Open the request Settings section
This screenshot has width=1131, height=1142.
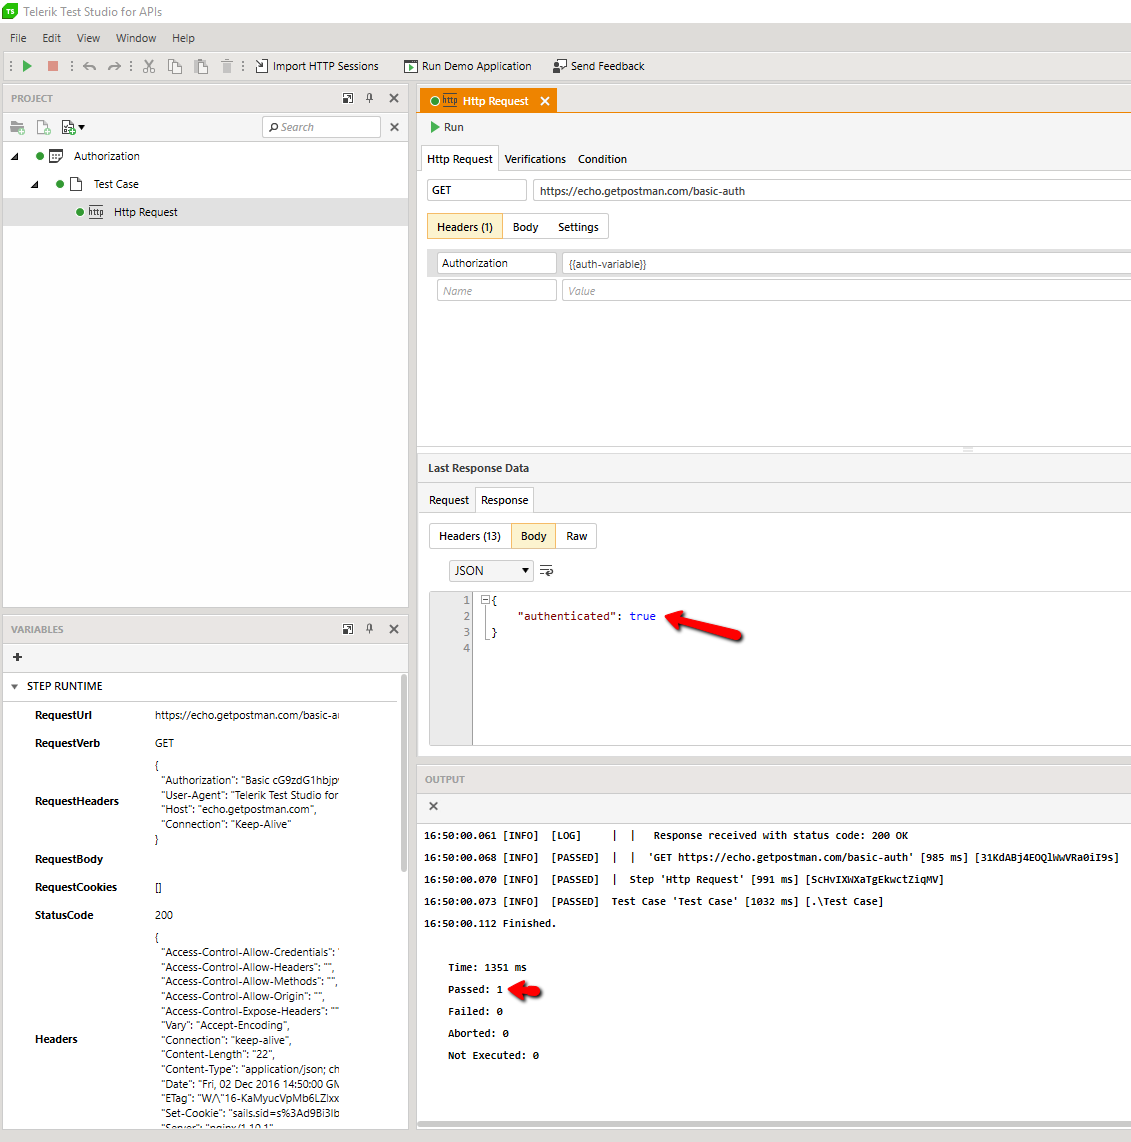578,227
